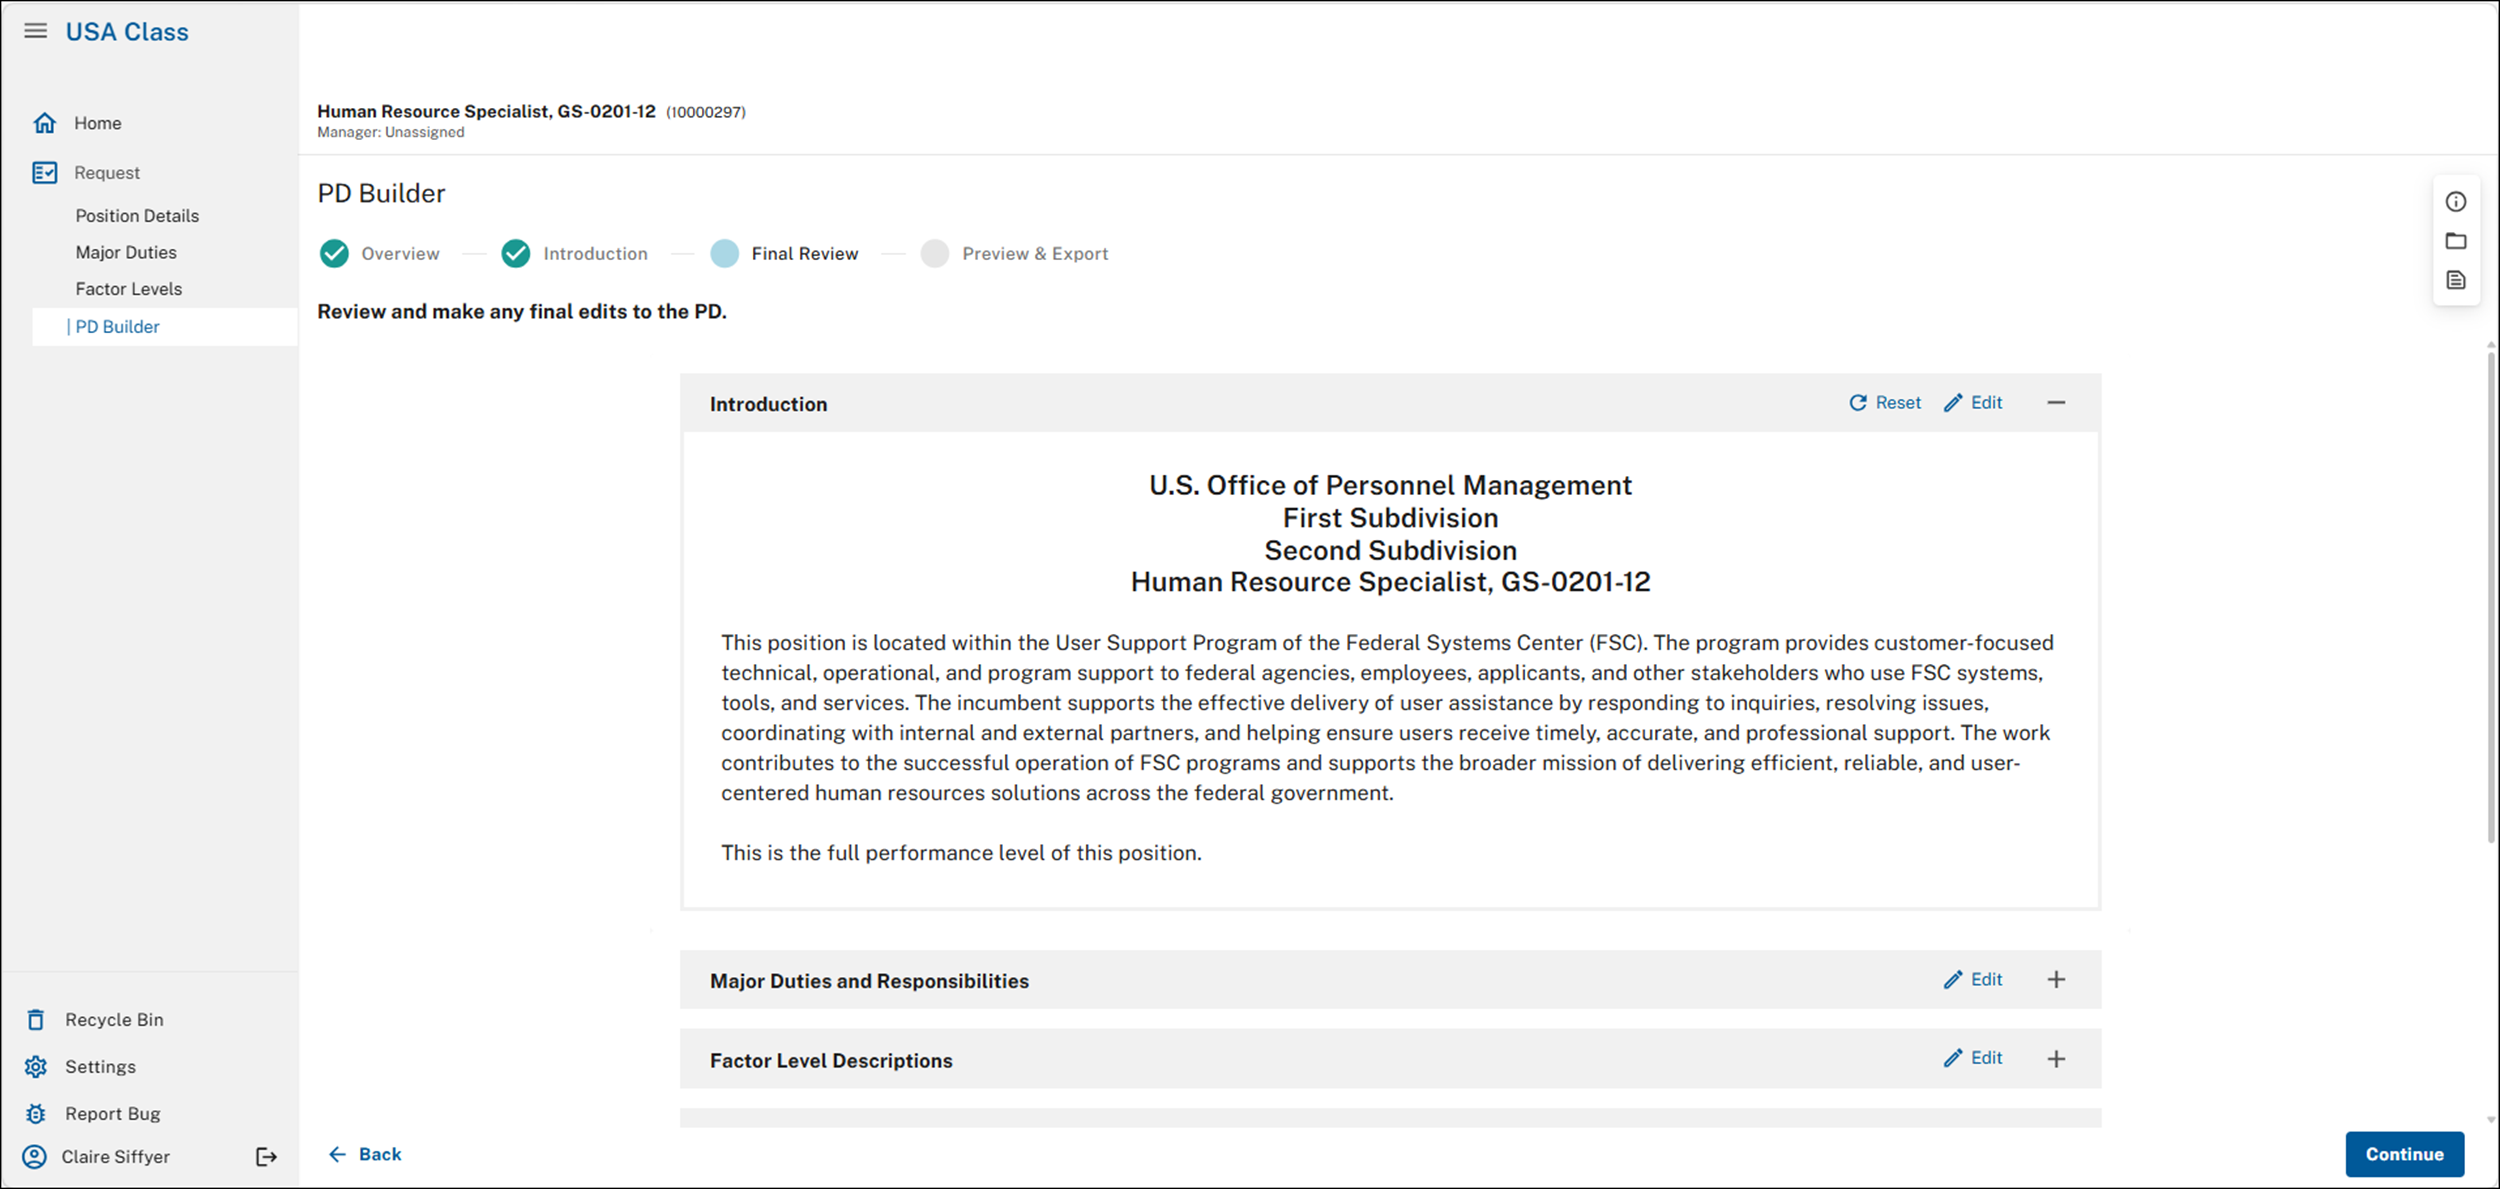The image size is (2500, 1189).
Task: Open the hamburger navigation menu
Action: pyautogui.click(x=35, y=31)
